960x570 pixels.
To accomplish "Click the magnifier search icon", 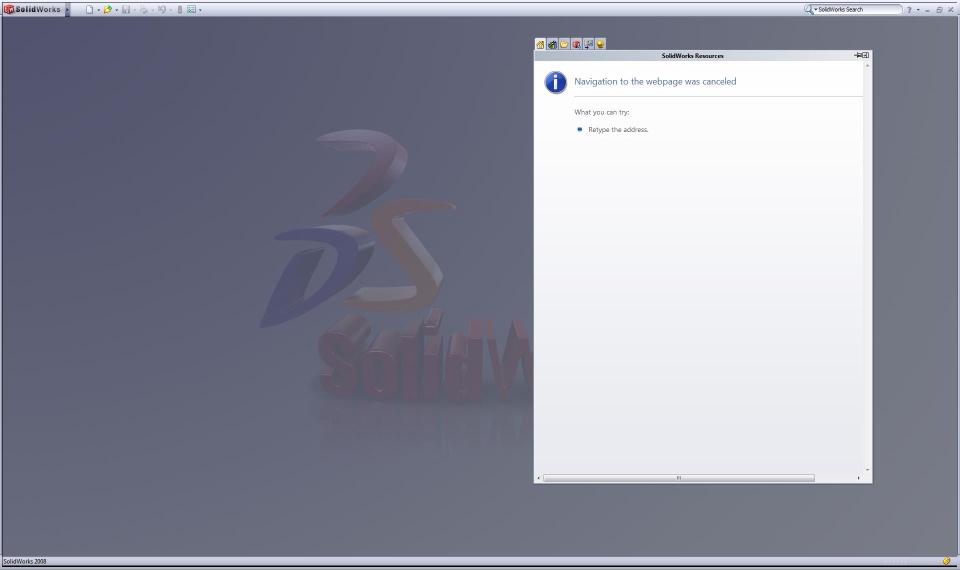I will [808, 10].
